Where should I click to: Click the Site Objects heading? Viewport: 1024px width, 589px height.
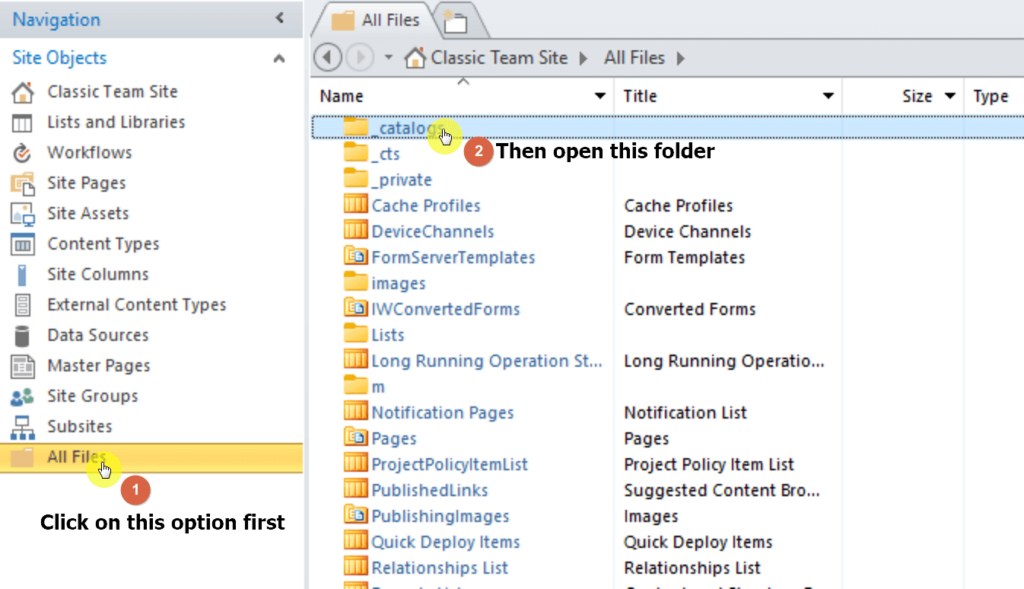(x=59, y=58)
